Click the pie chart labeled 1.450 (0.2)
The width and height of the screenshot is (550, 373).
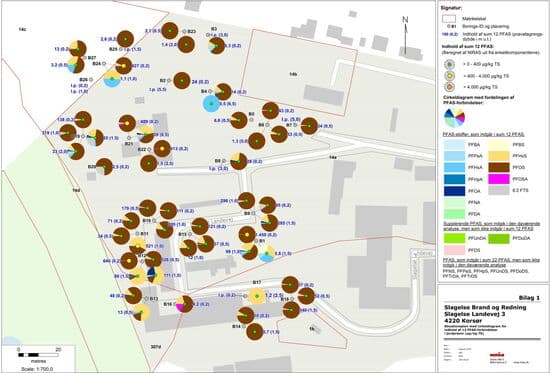coord(247,235)
